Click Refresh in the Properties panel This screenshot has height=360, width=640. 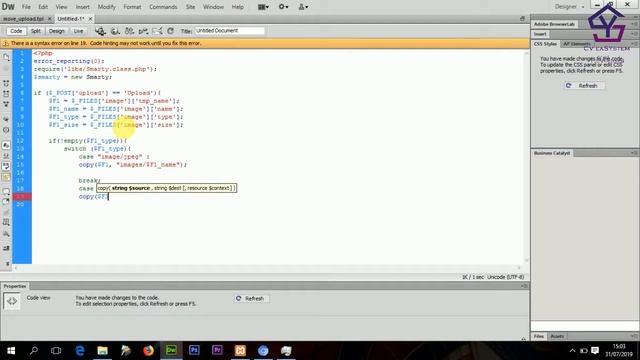(x=251, y=299)
